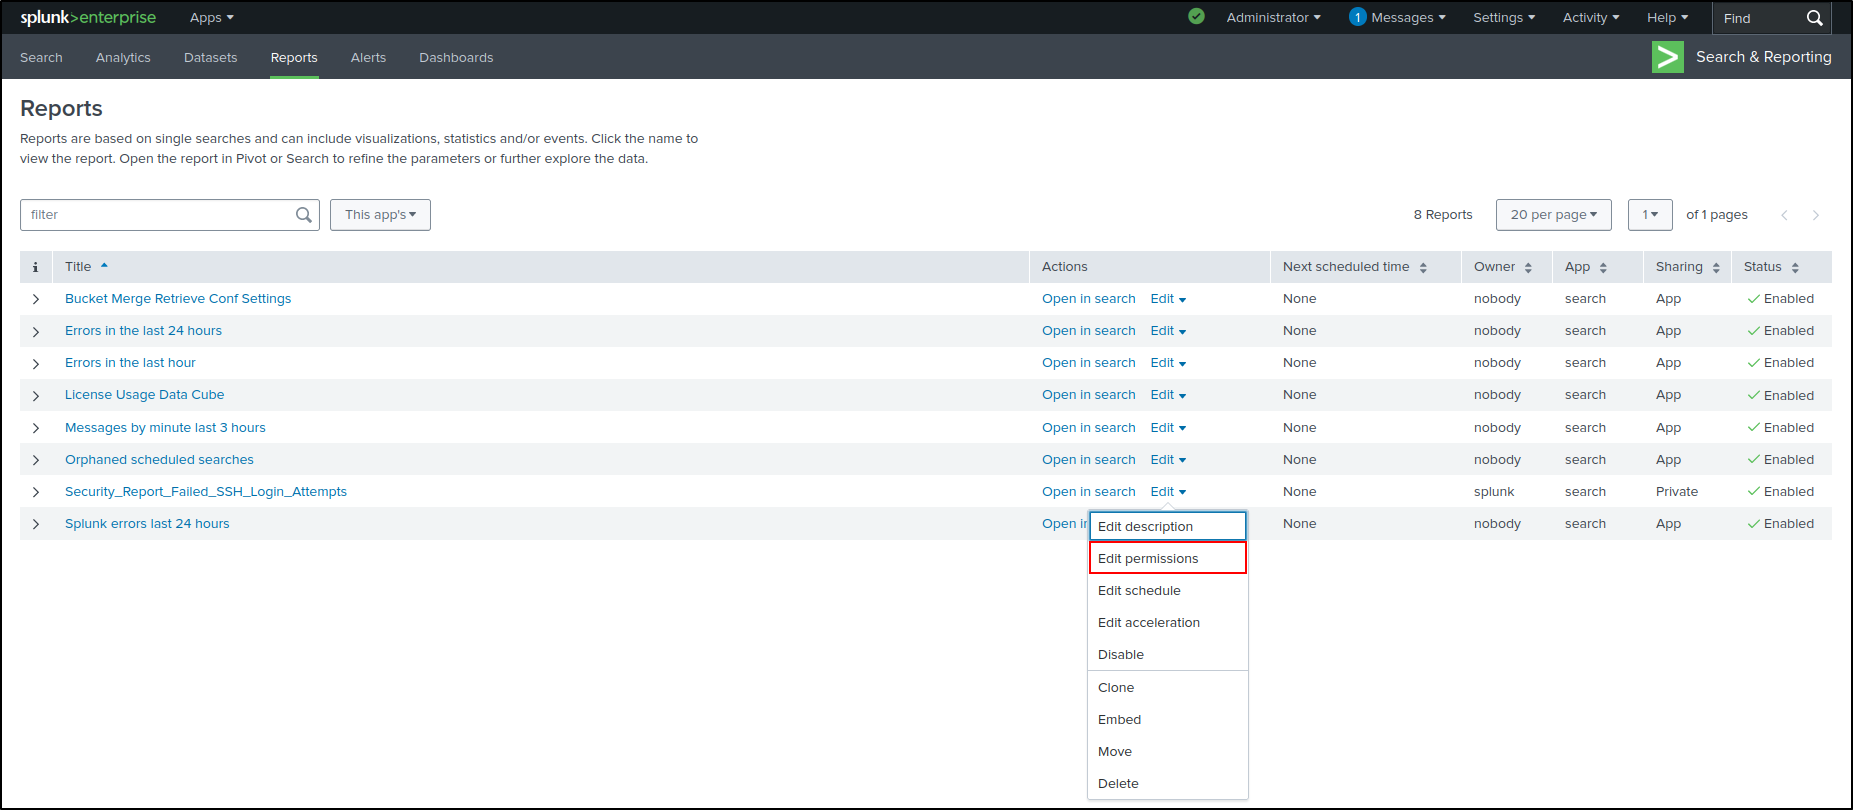Click the info column header icon
Viewport: 1853px width, 810px height.
click(35, 267)
